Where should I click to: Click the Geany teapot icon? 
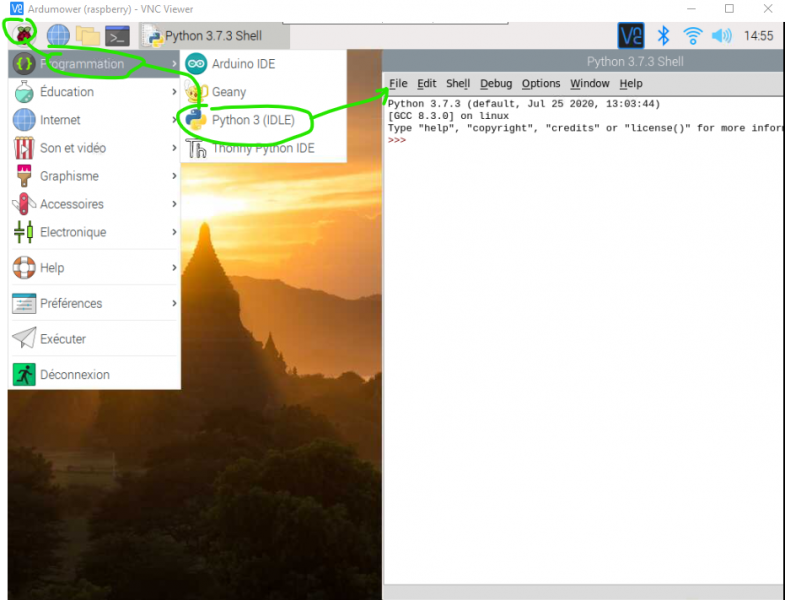pos(196,92)
